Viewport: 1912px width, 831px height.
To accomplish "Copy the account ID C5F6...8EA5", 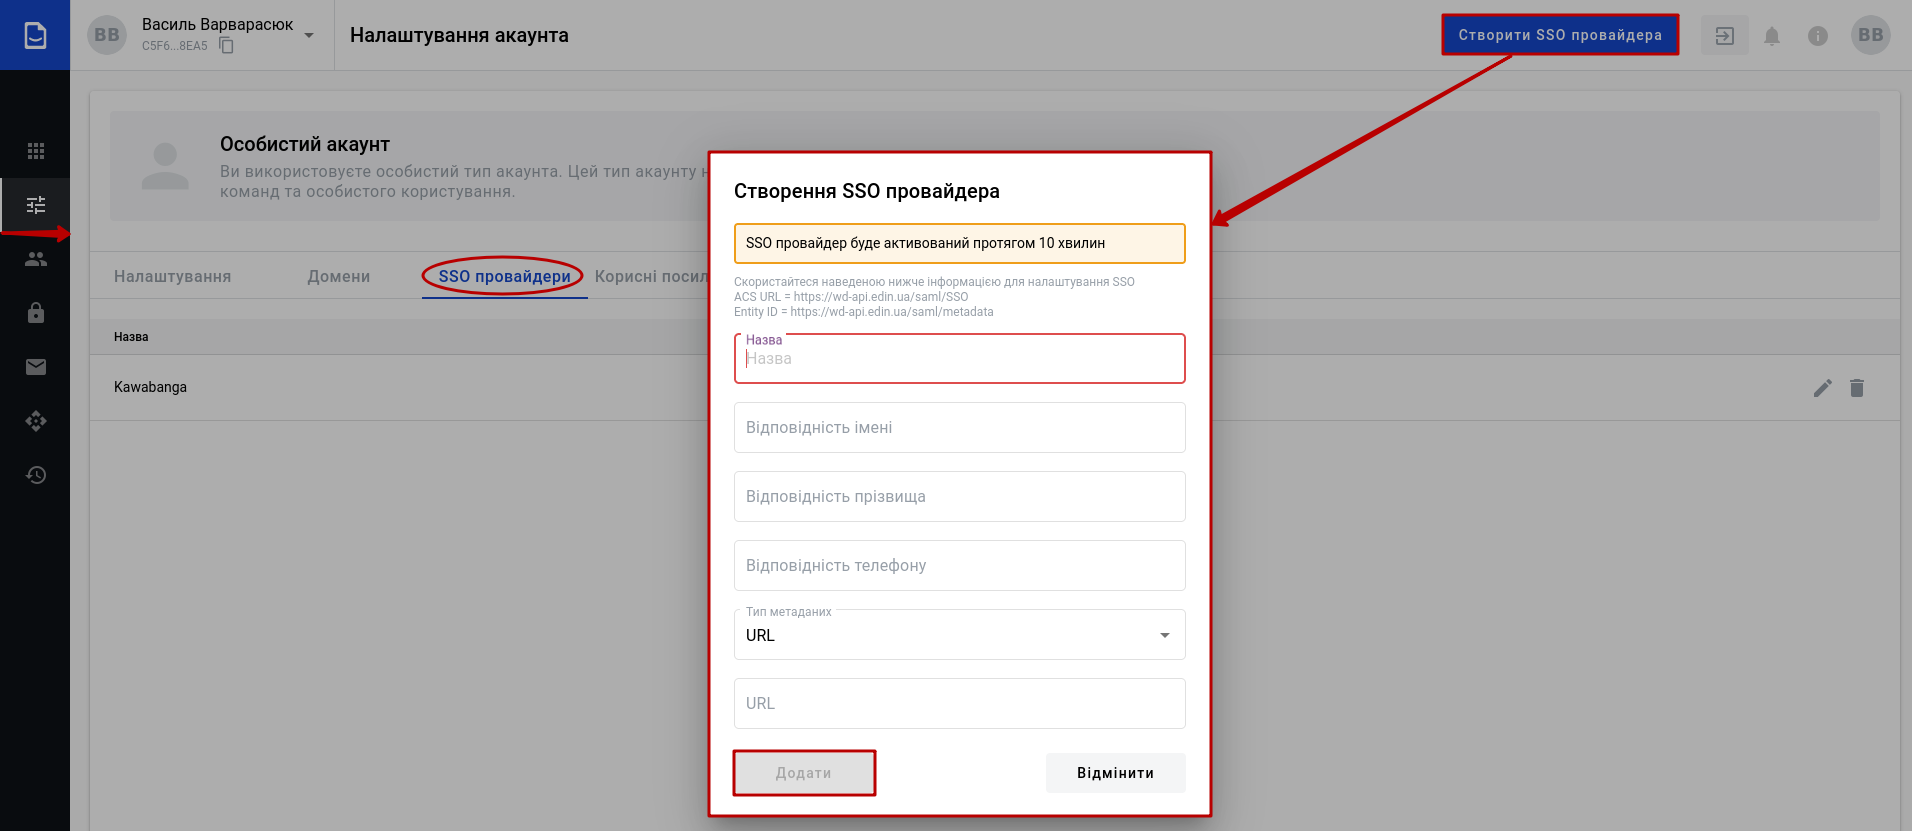I will coord(227,46).
